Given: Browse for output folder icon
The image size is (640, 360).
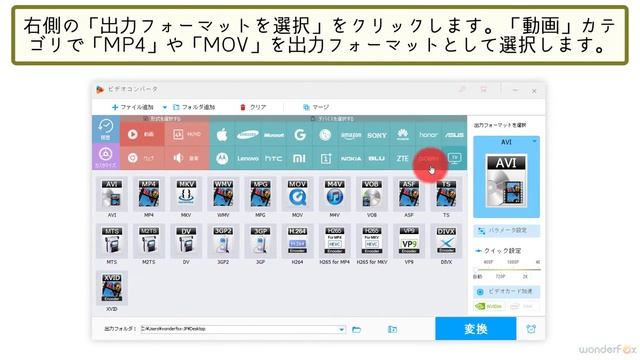Looking at the screenshot, I should (356, 329).
